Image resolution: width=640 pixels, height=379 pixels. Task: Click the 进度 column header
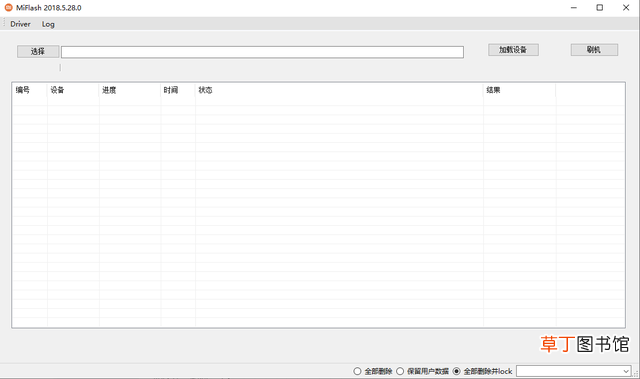130,90
